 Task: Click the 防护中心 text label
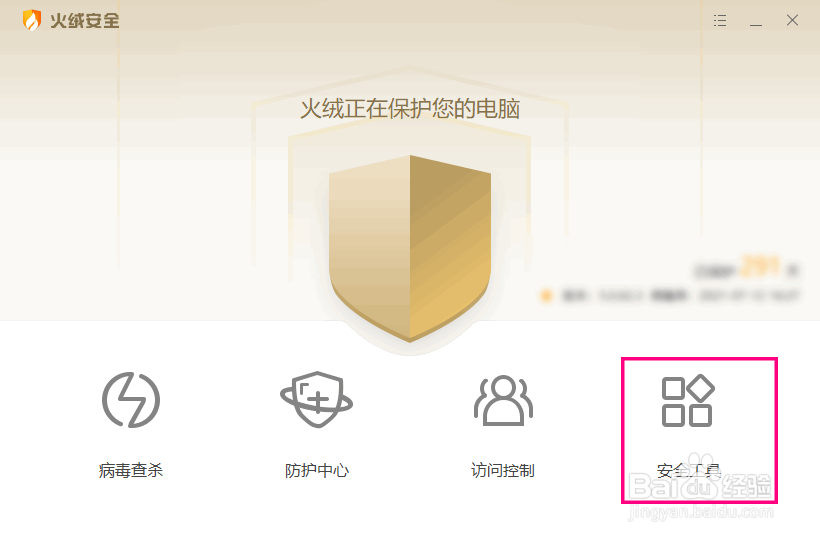pos(317,470)
